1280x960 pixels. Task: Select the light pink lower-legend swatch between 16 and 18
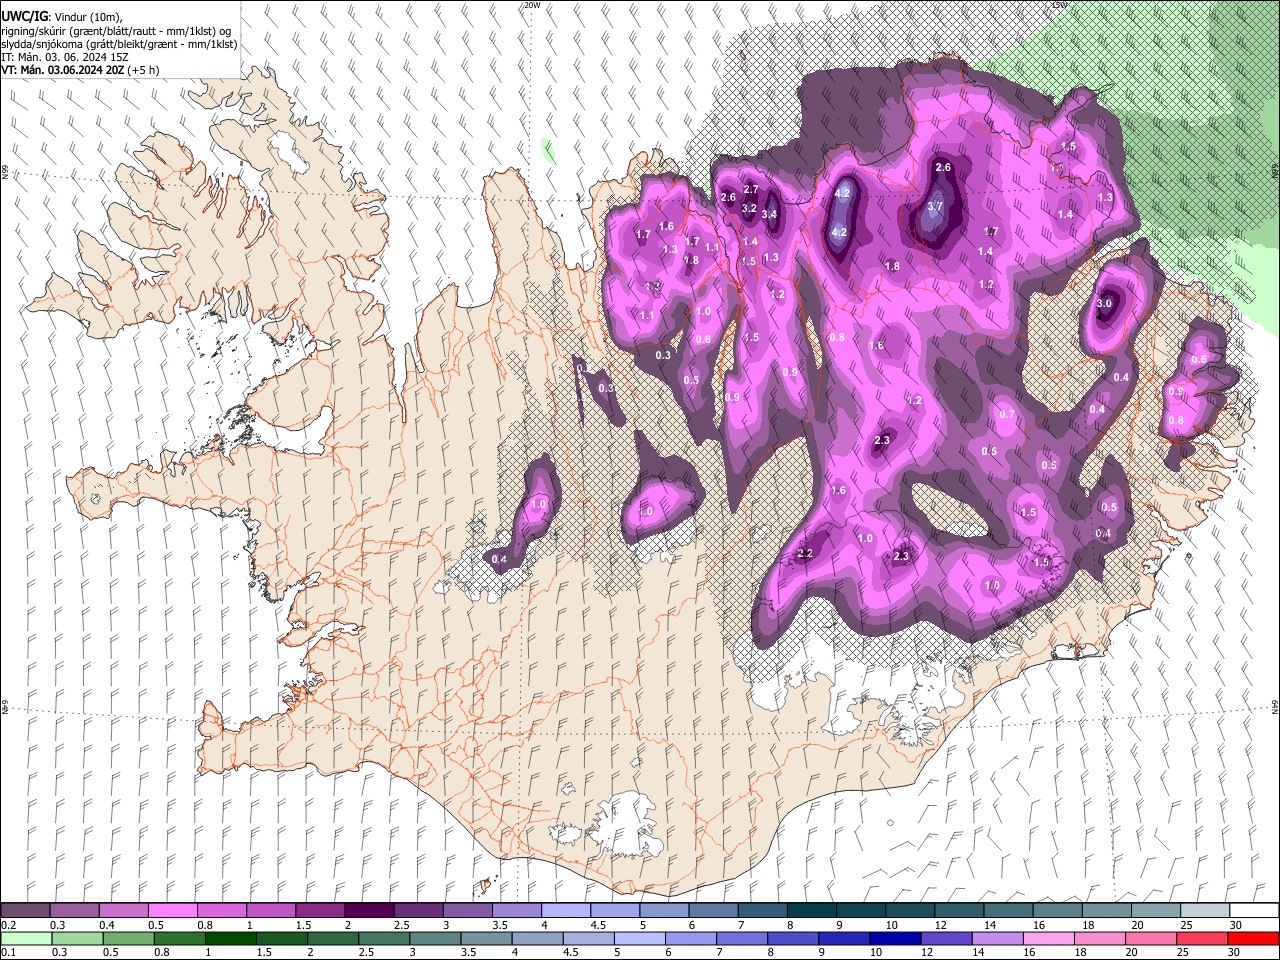click(x=1048, y=938)
